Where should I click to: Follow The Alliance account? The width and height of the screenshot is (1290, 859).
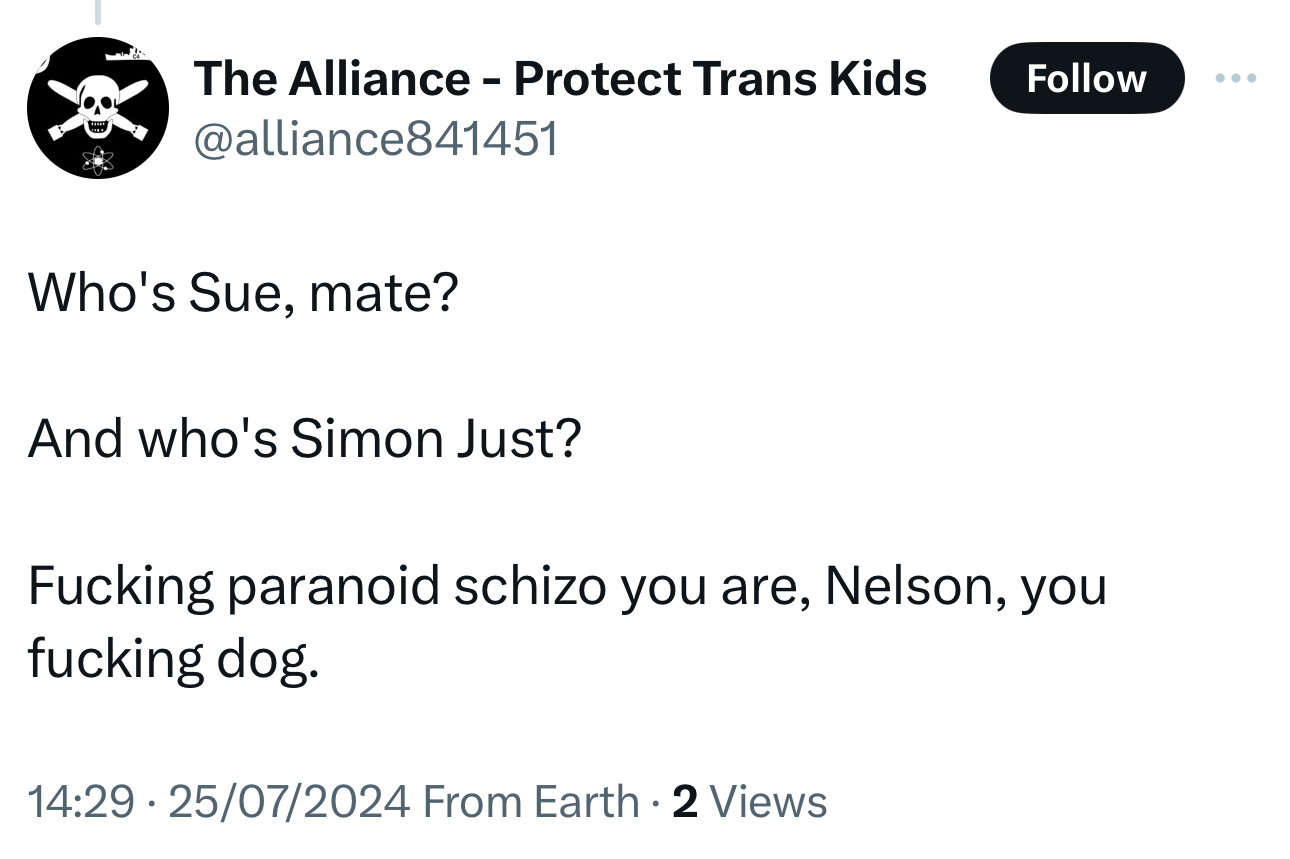1086,78
